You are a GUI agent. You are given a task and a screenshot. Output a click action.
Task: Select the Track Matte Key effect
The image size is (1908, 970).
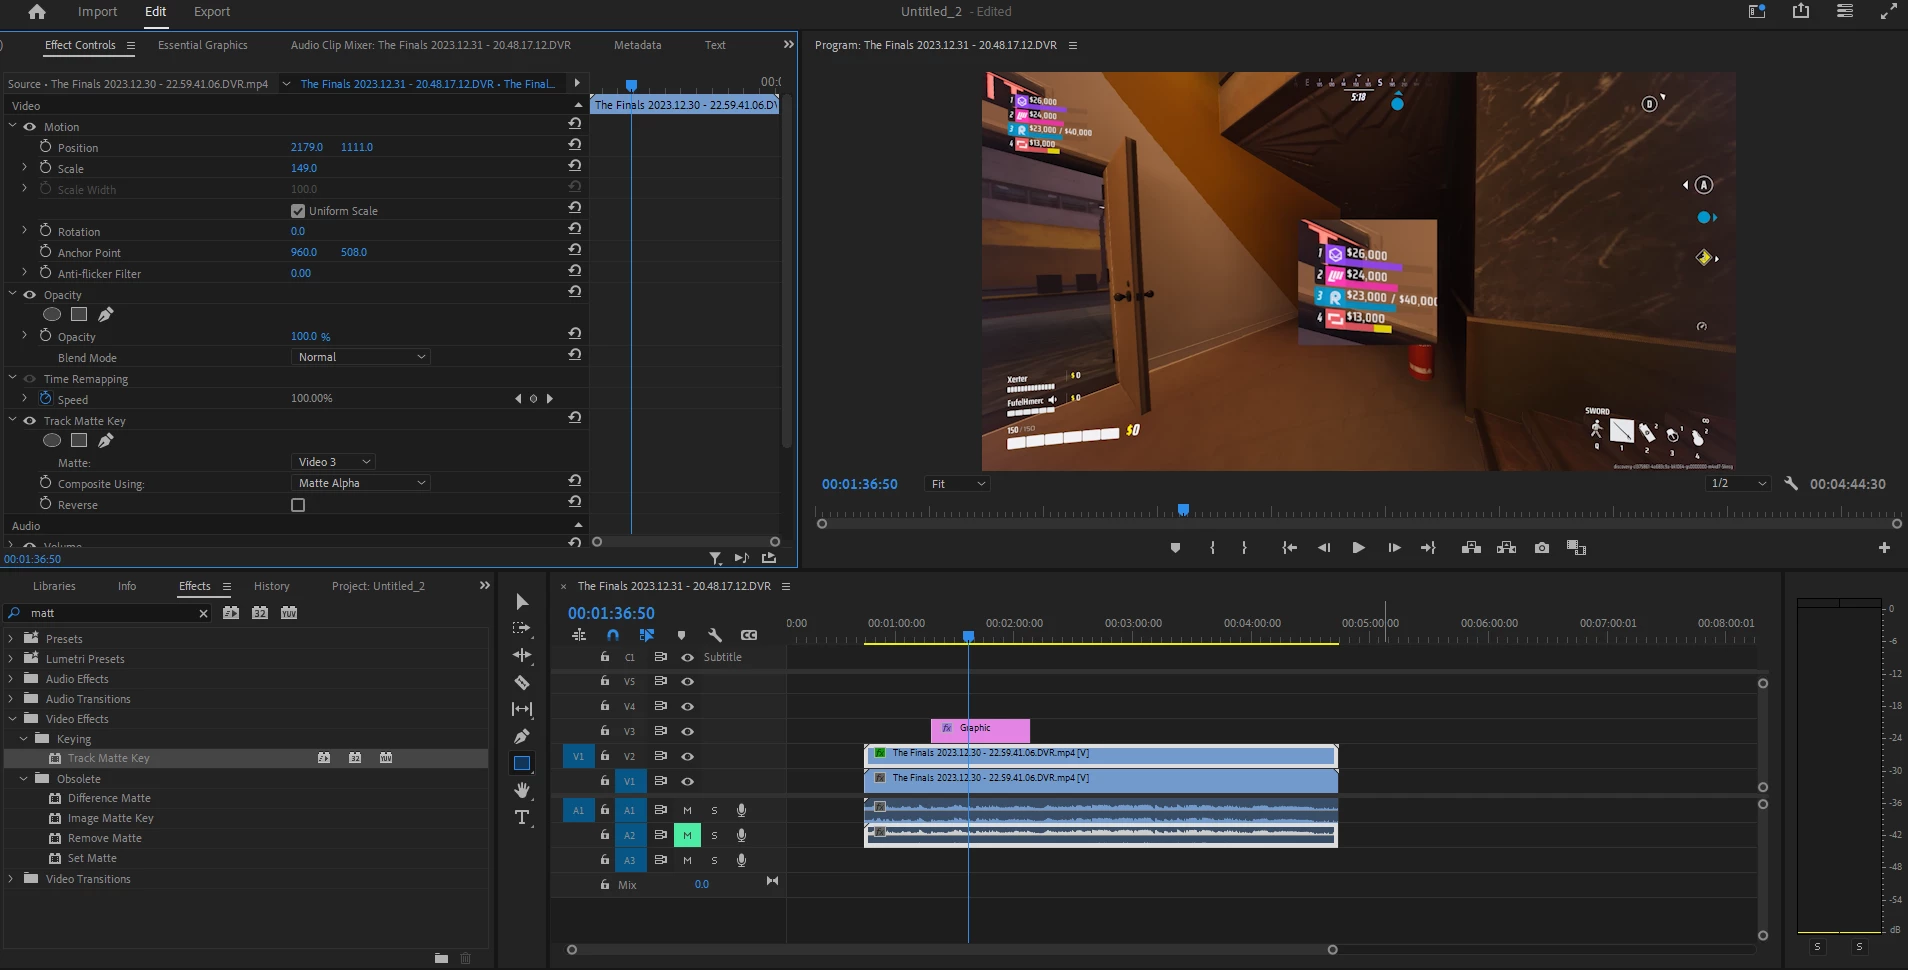(x=108, y=758)
